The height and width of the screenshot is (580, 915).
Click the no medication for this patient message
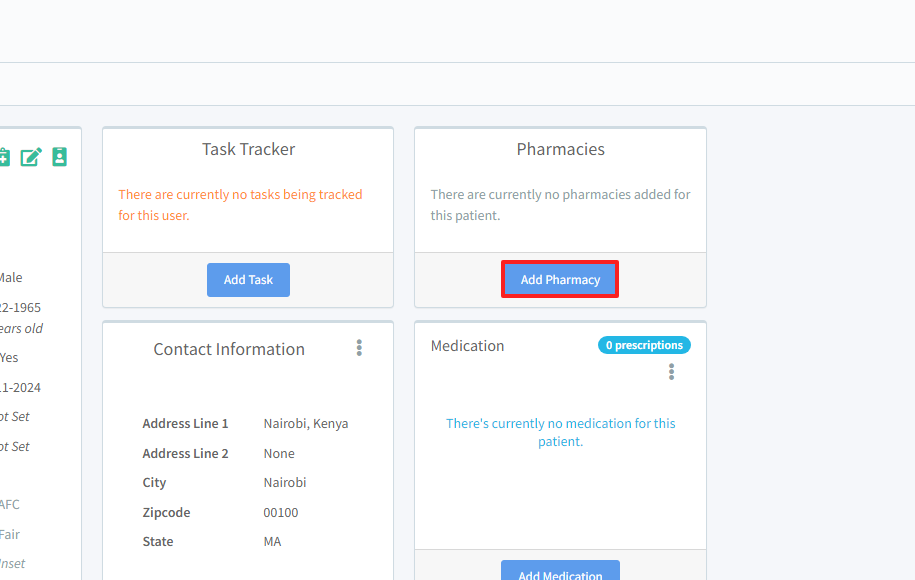560,432
